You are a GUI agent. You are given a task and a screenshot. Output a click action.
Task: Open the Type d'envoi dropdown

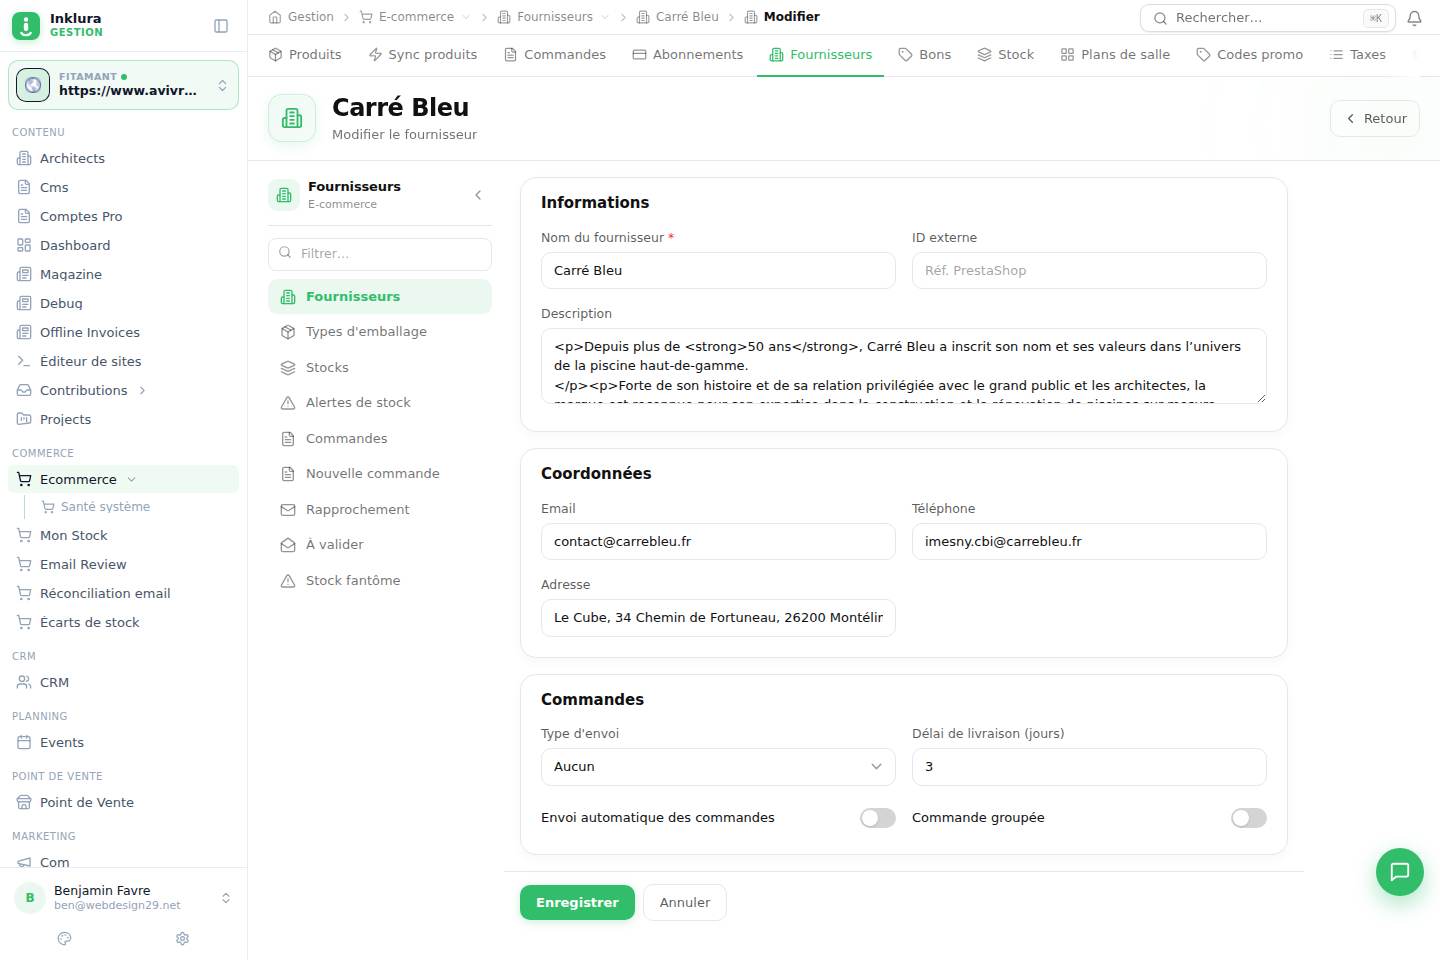pos(718,767)
